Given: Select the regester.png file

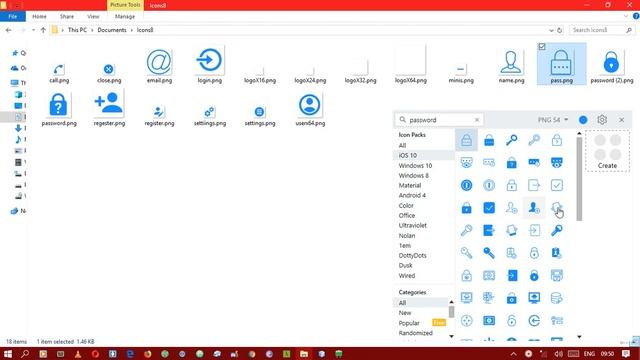Looking at the screenshot, I should click(x=109, y=109).
